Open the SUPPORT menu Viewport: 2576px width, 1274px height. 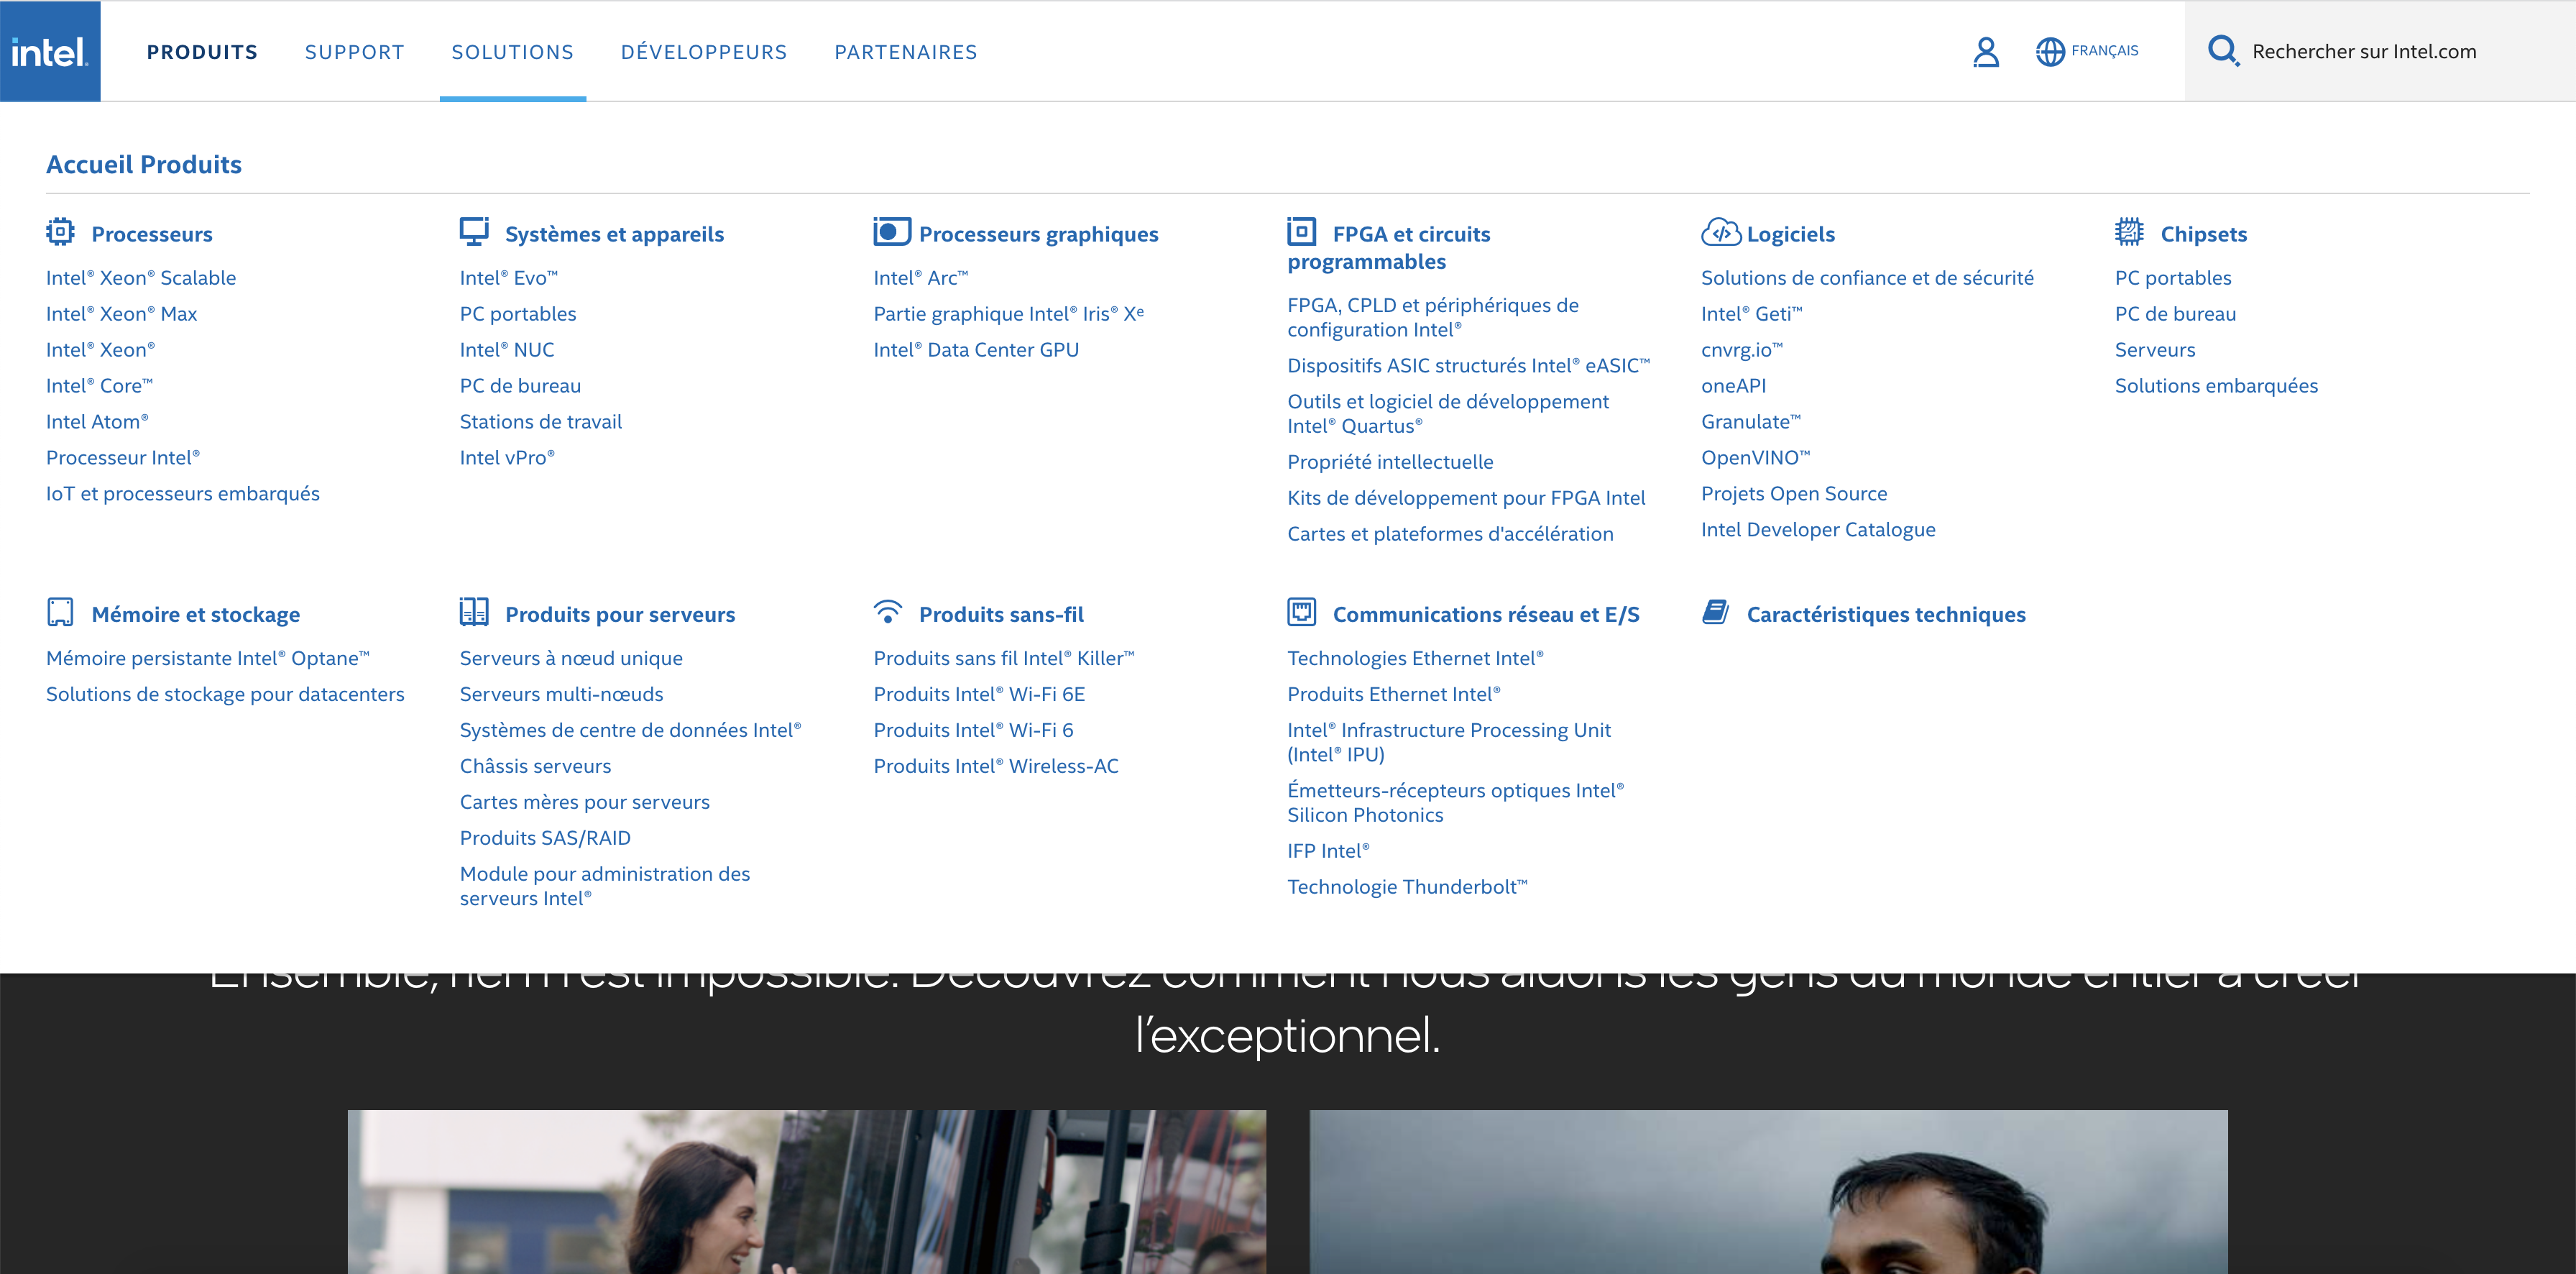355,52
